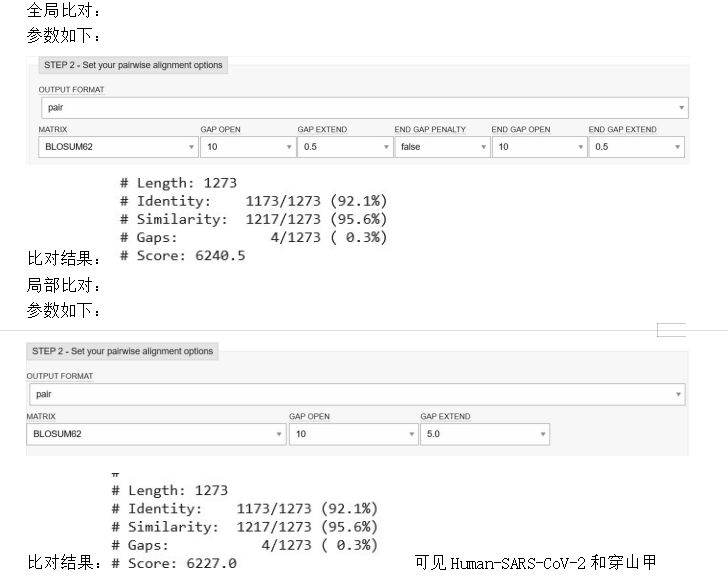Click the lower STEP 2 pairwise alignment options header
The image size is (728, 576).
click(123, 351)
